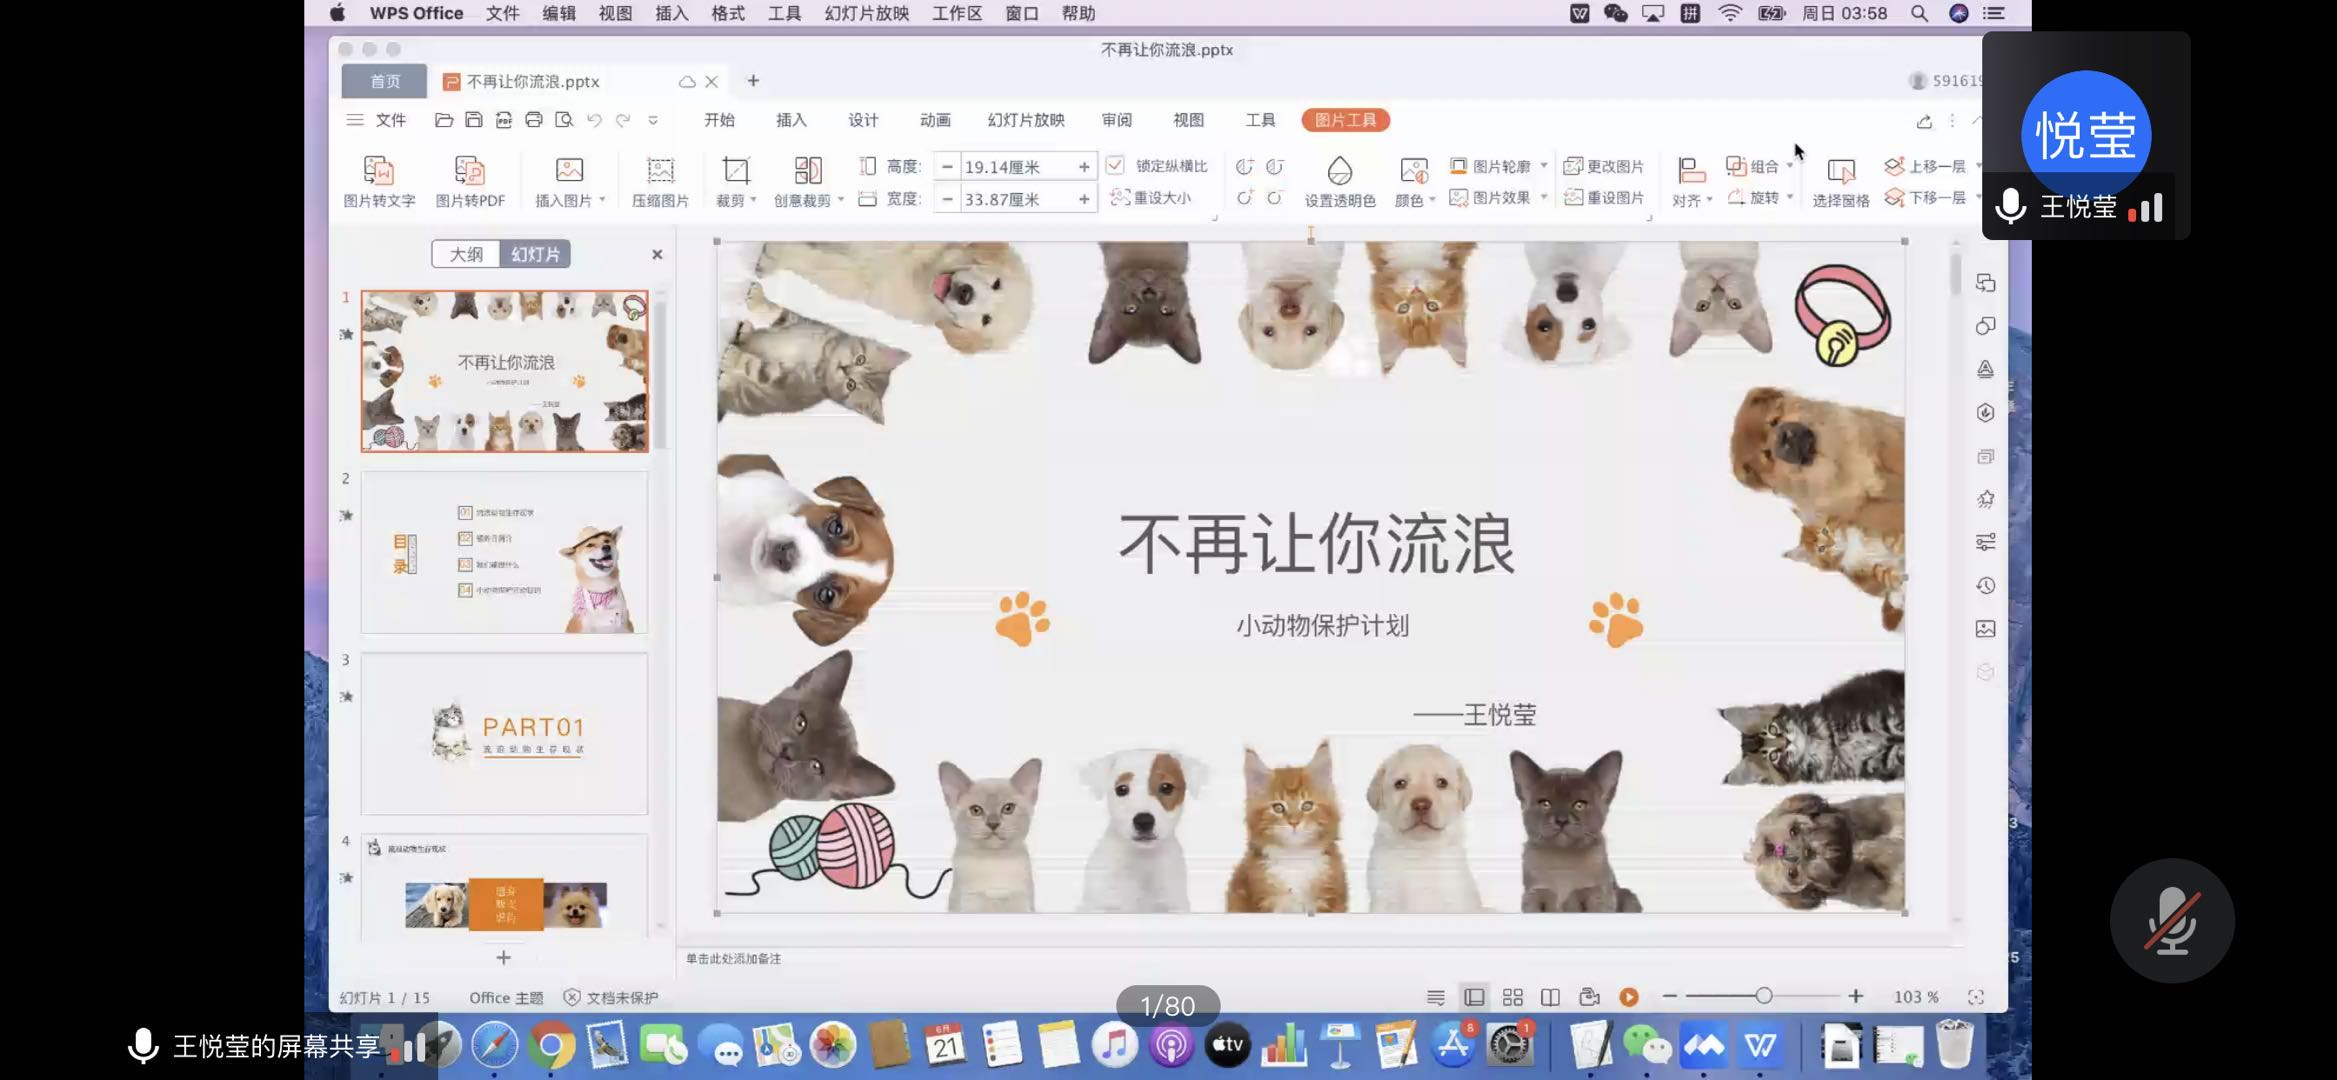The height and width of the screenshot is (1080, 2337).
Task: Click the 压缩图片 compress picture icon
Action: tap(660, 172)
